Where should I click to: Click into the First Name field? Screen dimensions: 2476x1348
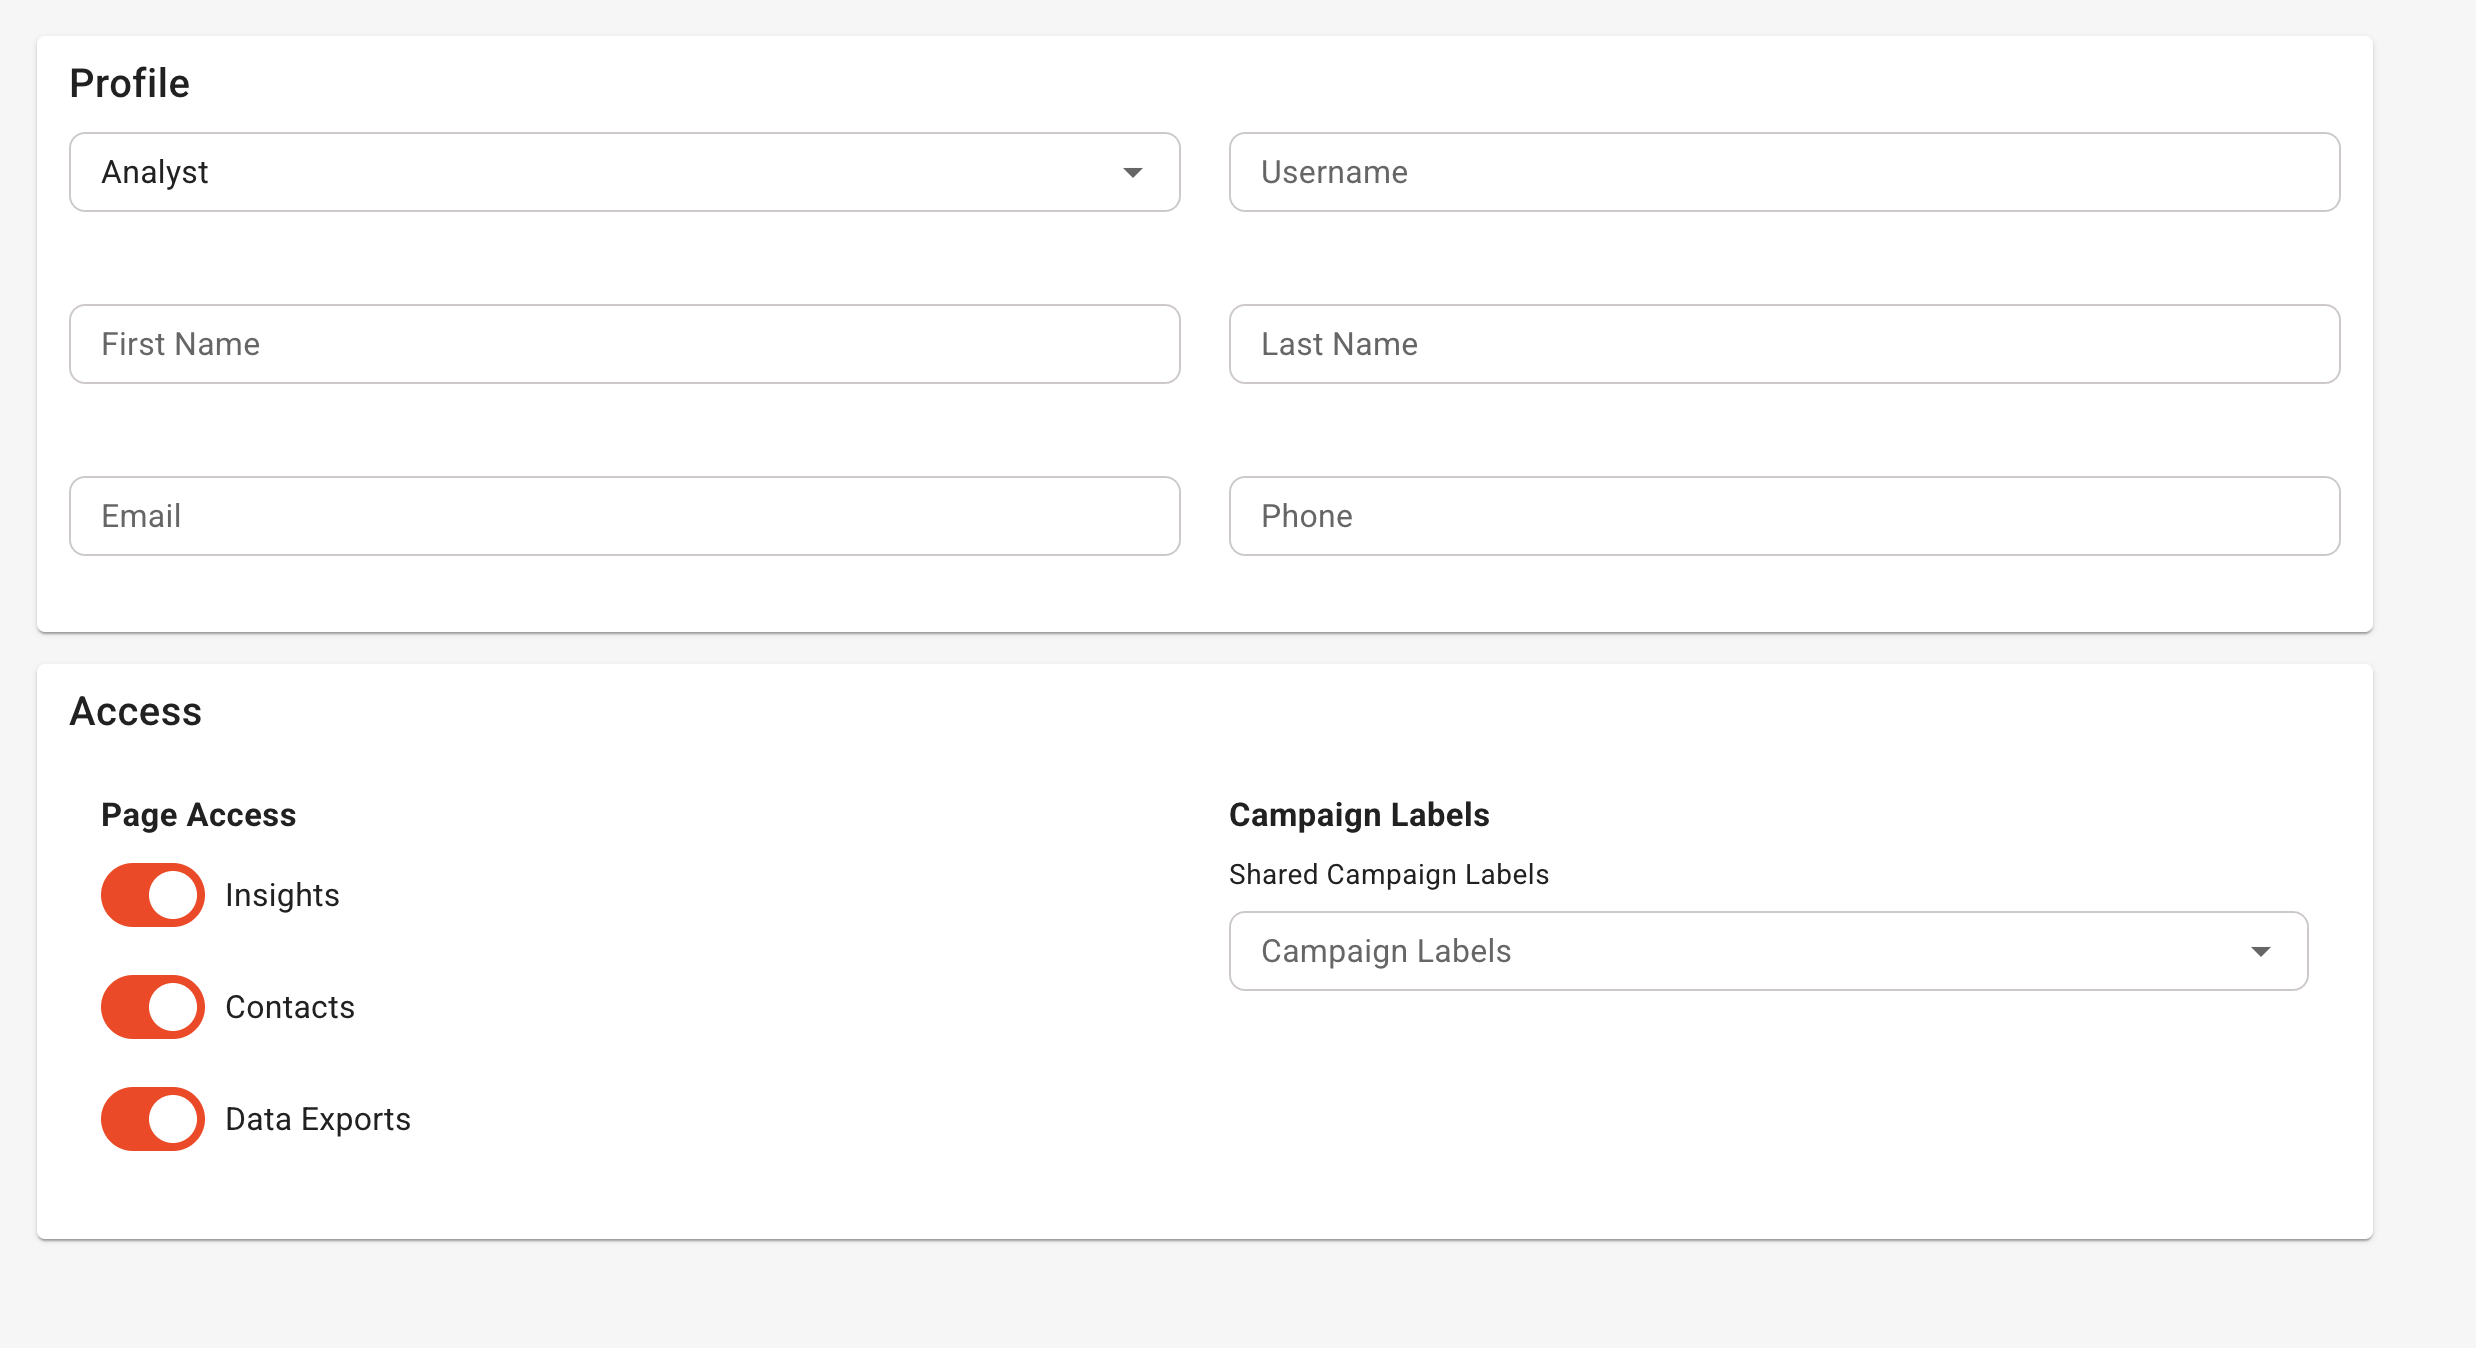click(x=624, y=344)
